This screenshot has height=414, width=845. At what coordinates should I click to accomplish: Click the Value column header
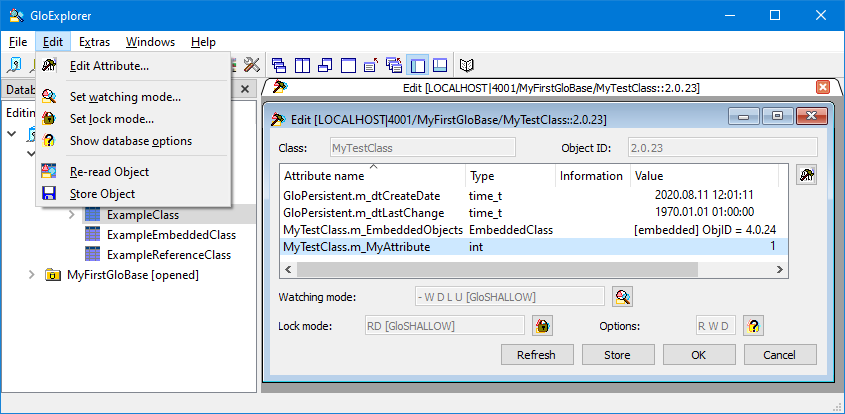pyautogui.click(x=704, y=176)
